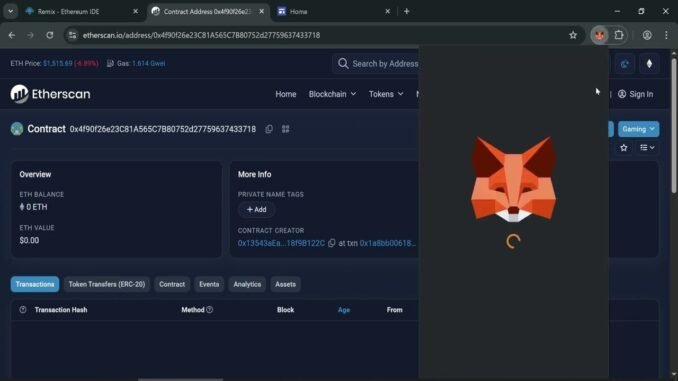Click the Transaction Hash help icon
This screenshot has height=381, width=678.
click(23, 310)
